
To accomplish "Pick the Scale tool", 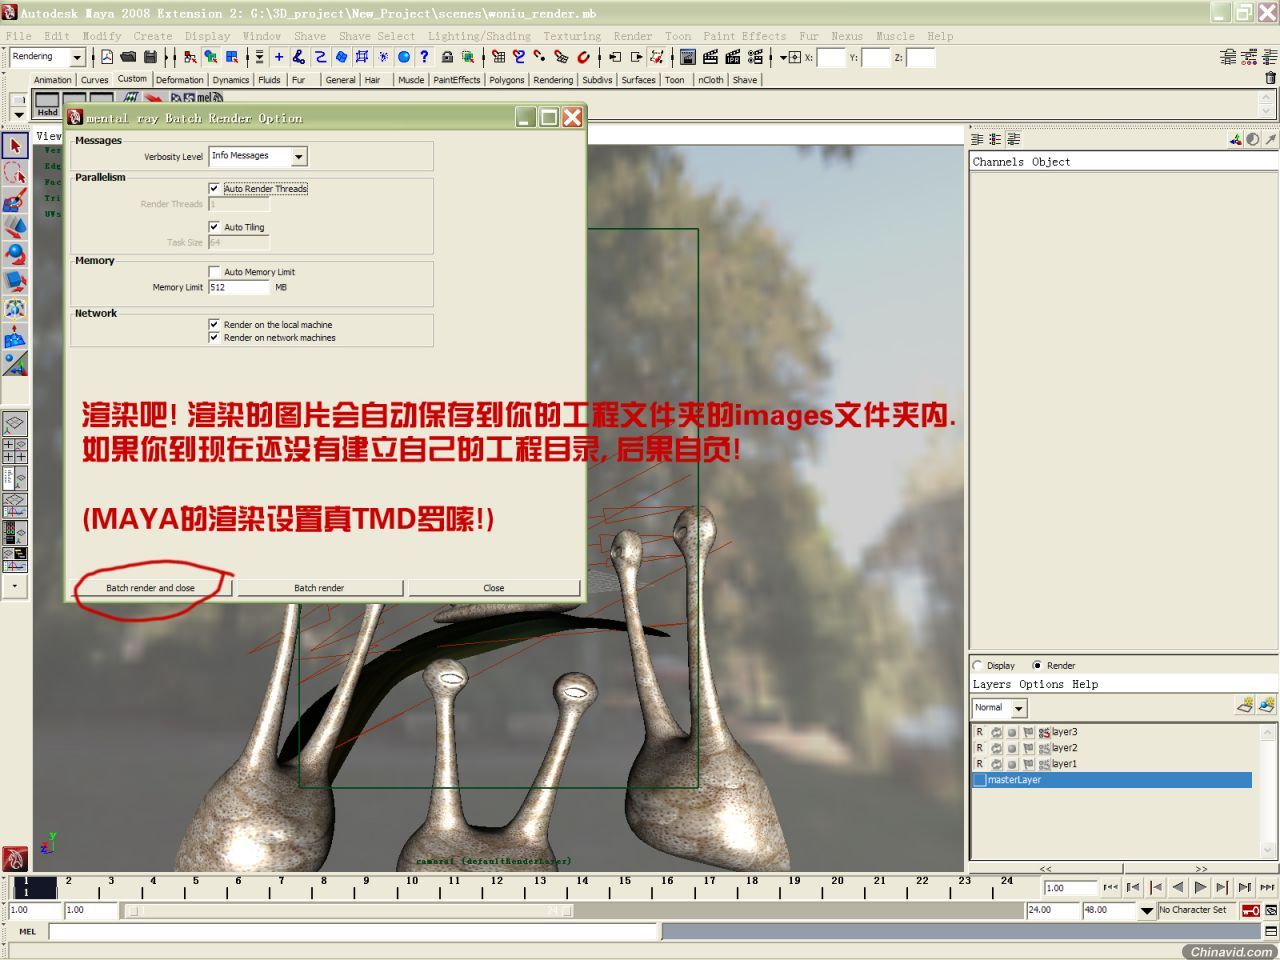I will point(15,281).
